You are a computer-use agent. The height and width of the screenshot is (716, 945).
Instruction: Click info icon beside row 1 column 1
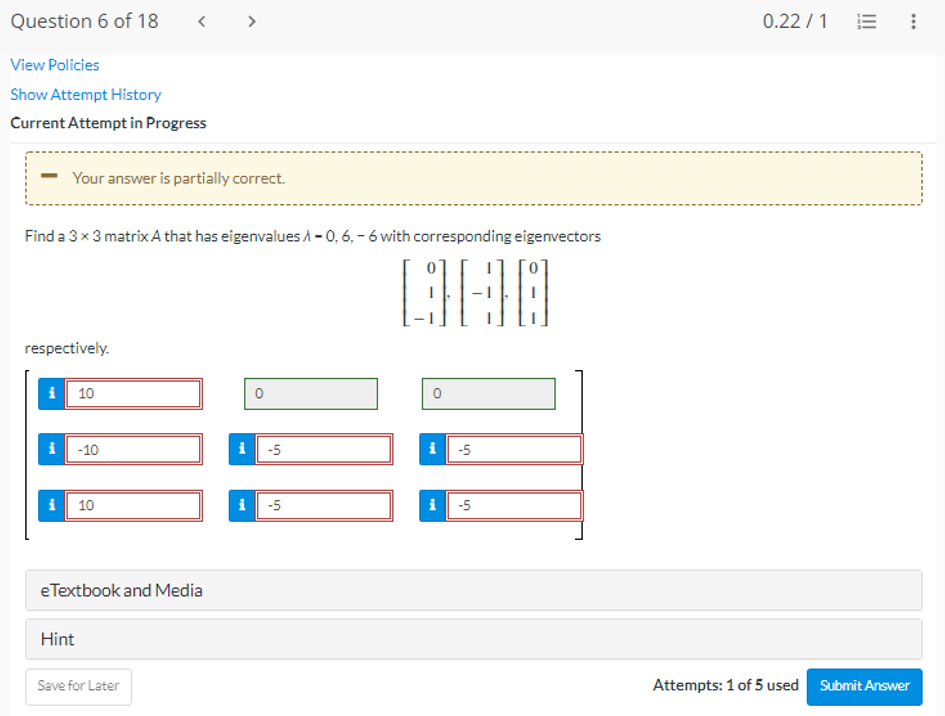point(52,394)
